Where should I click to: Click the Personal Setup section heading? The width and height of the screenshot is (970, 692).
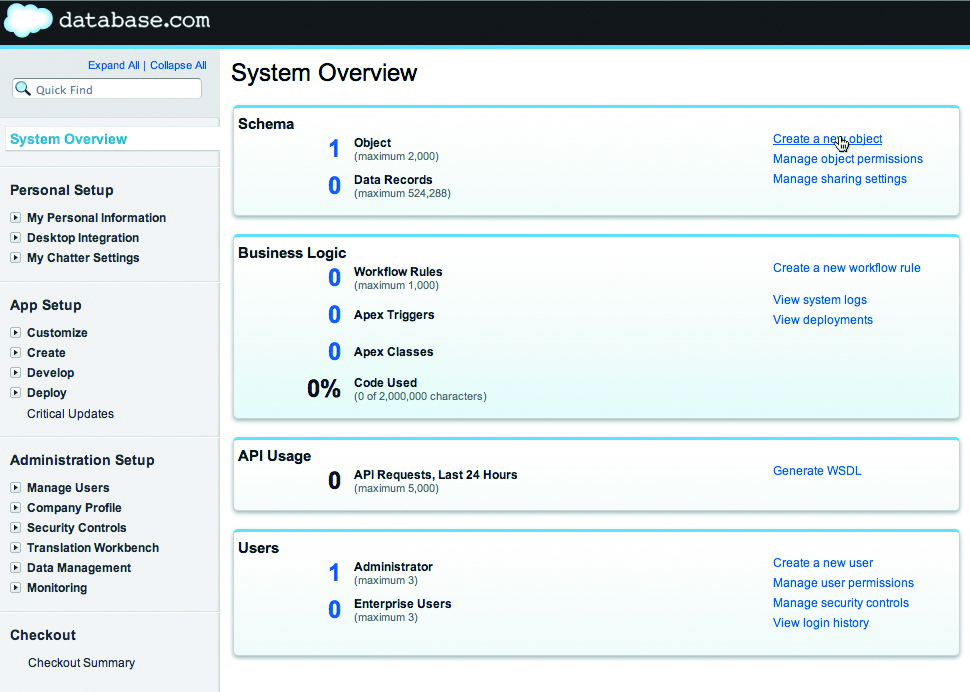pyautogui.click(x=62, y=190)
